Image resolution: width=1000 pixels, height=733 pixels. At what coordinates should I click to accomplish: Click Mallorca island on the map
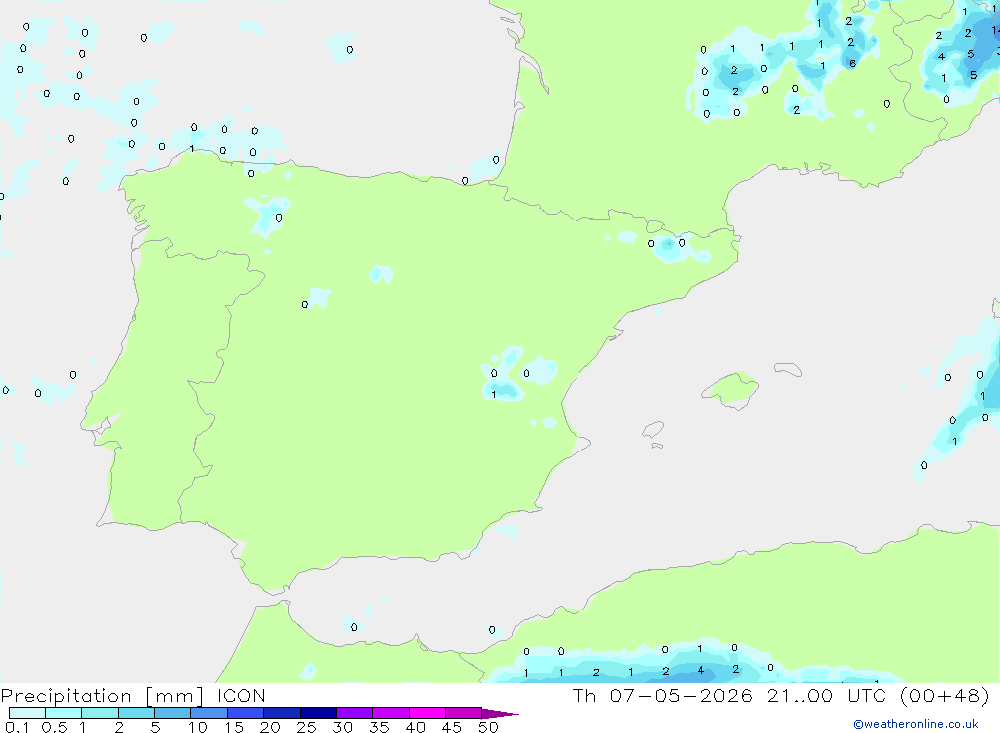[x=731, y=388]
